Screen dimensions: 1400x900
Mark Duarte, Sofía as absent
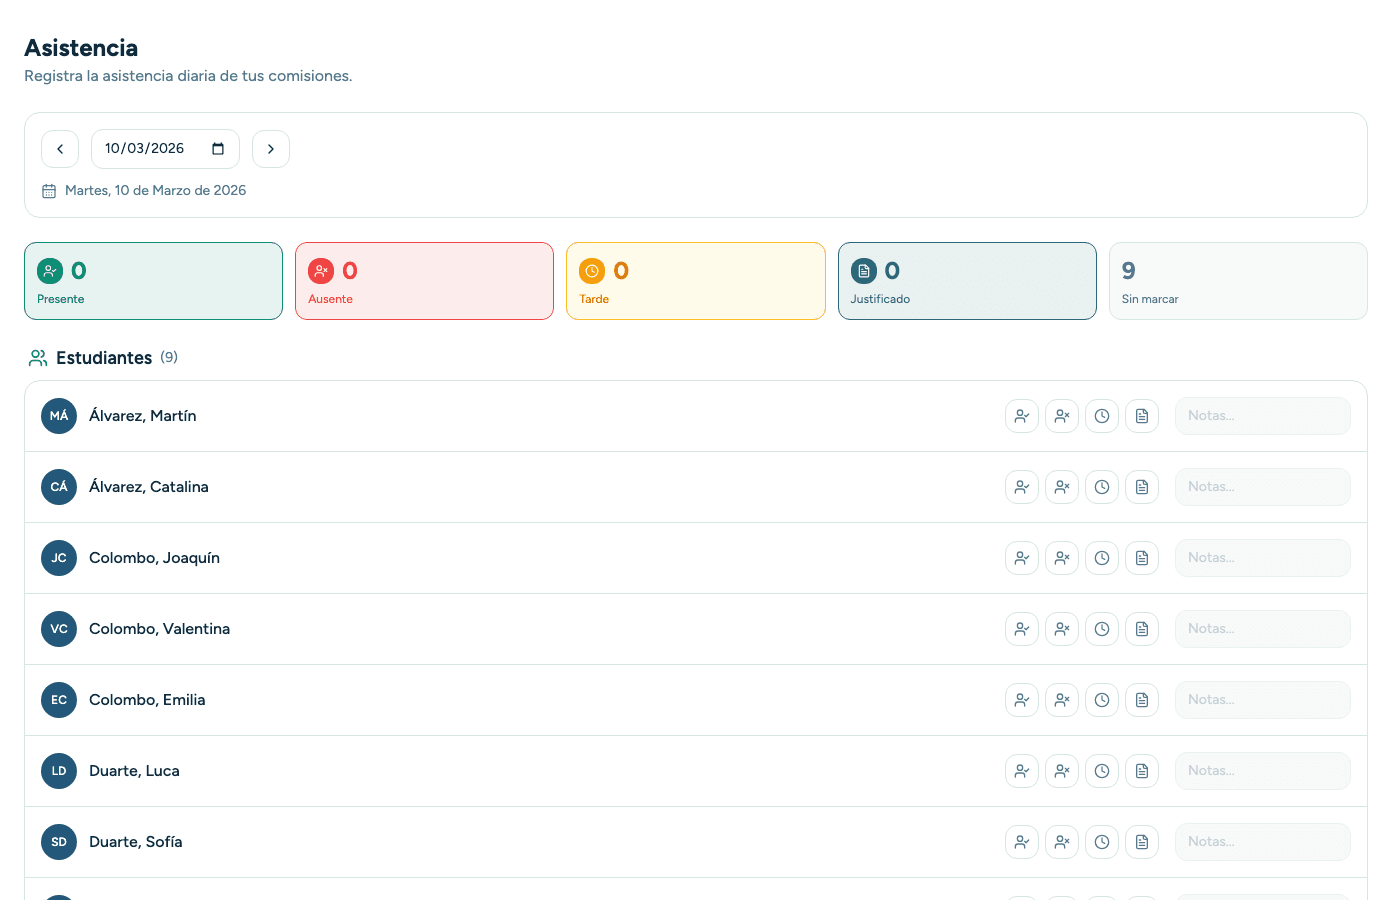(1062, 842)
